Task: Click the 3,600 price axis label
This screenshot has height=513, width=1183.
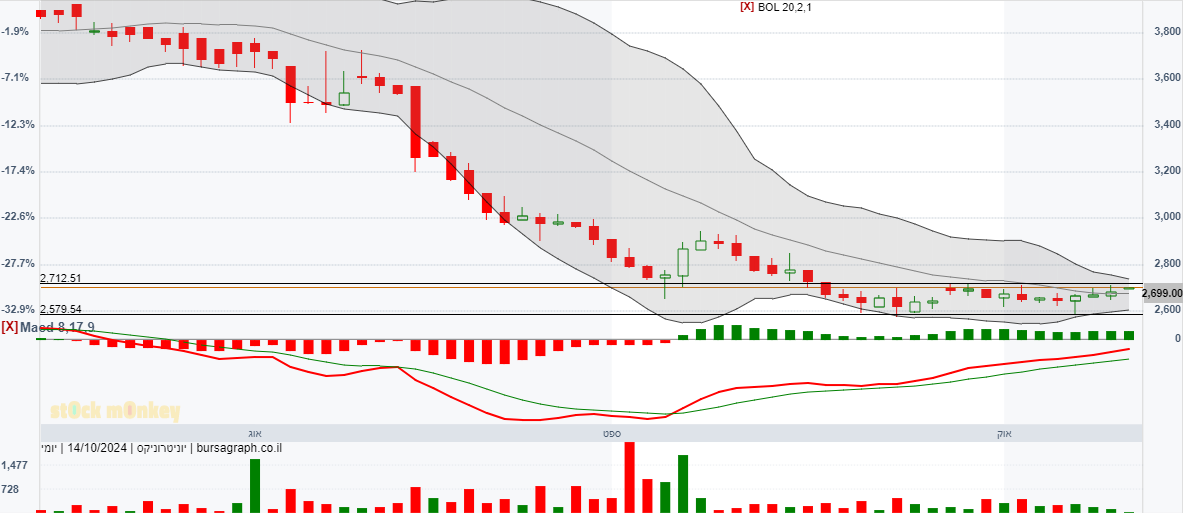Action: tap(1167, 78)
